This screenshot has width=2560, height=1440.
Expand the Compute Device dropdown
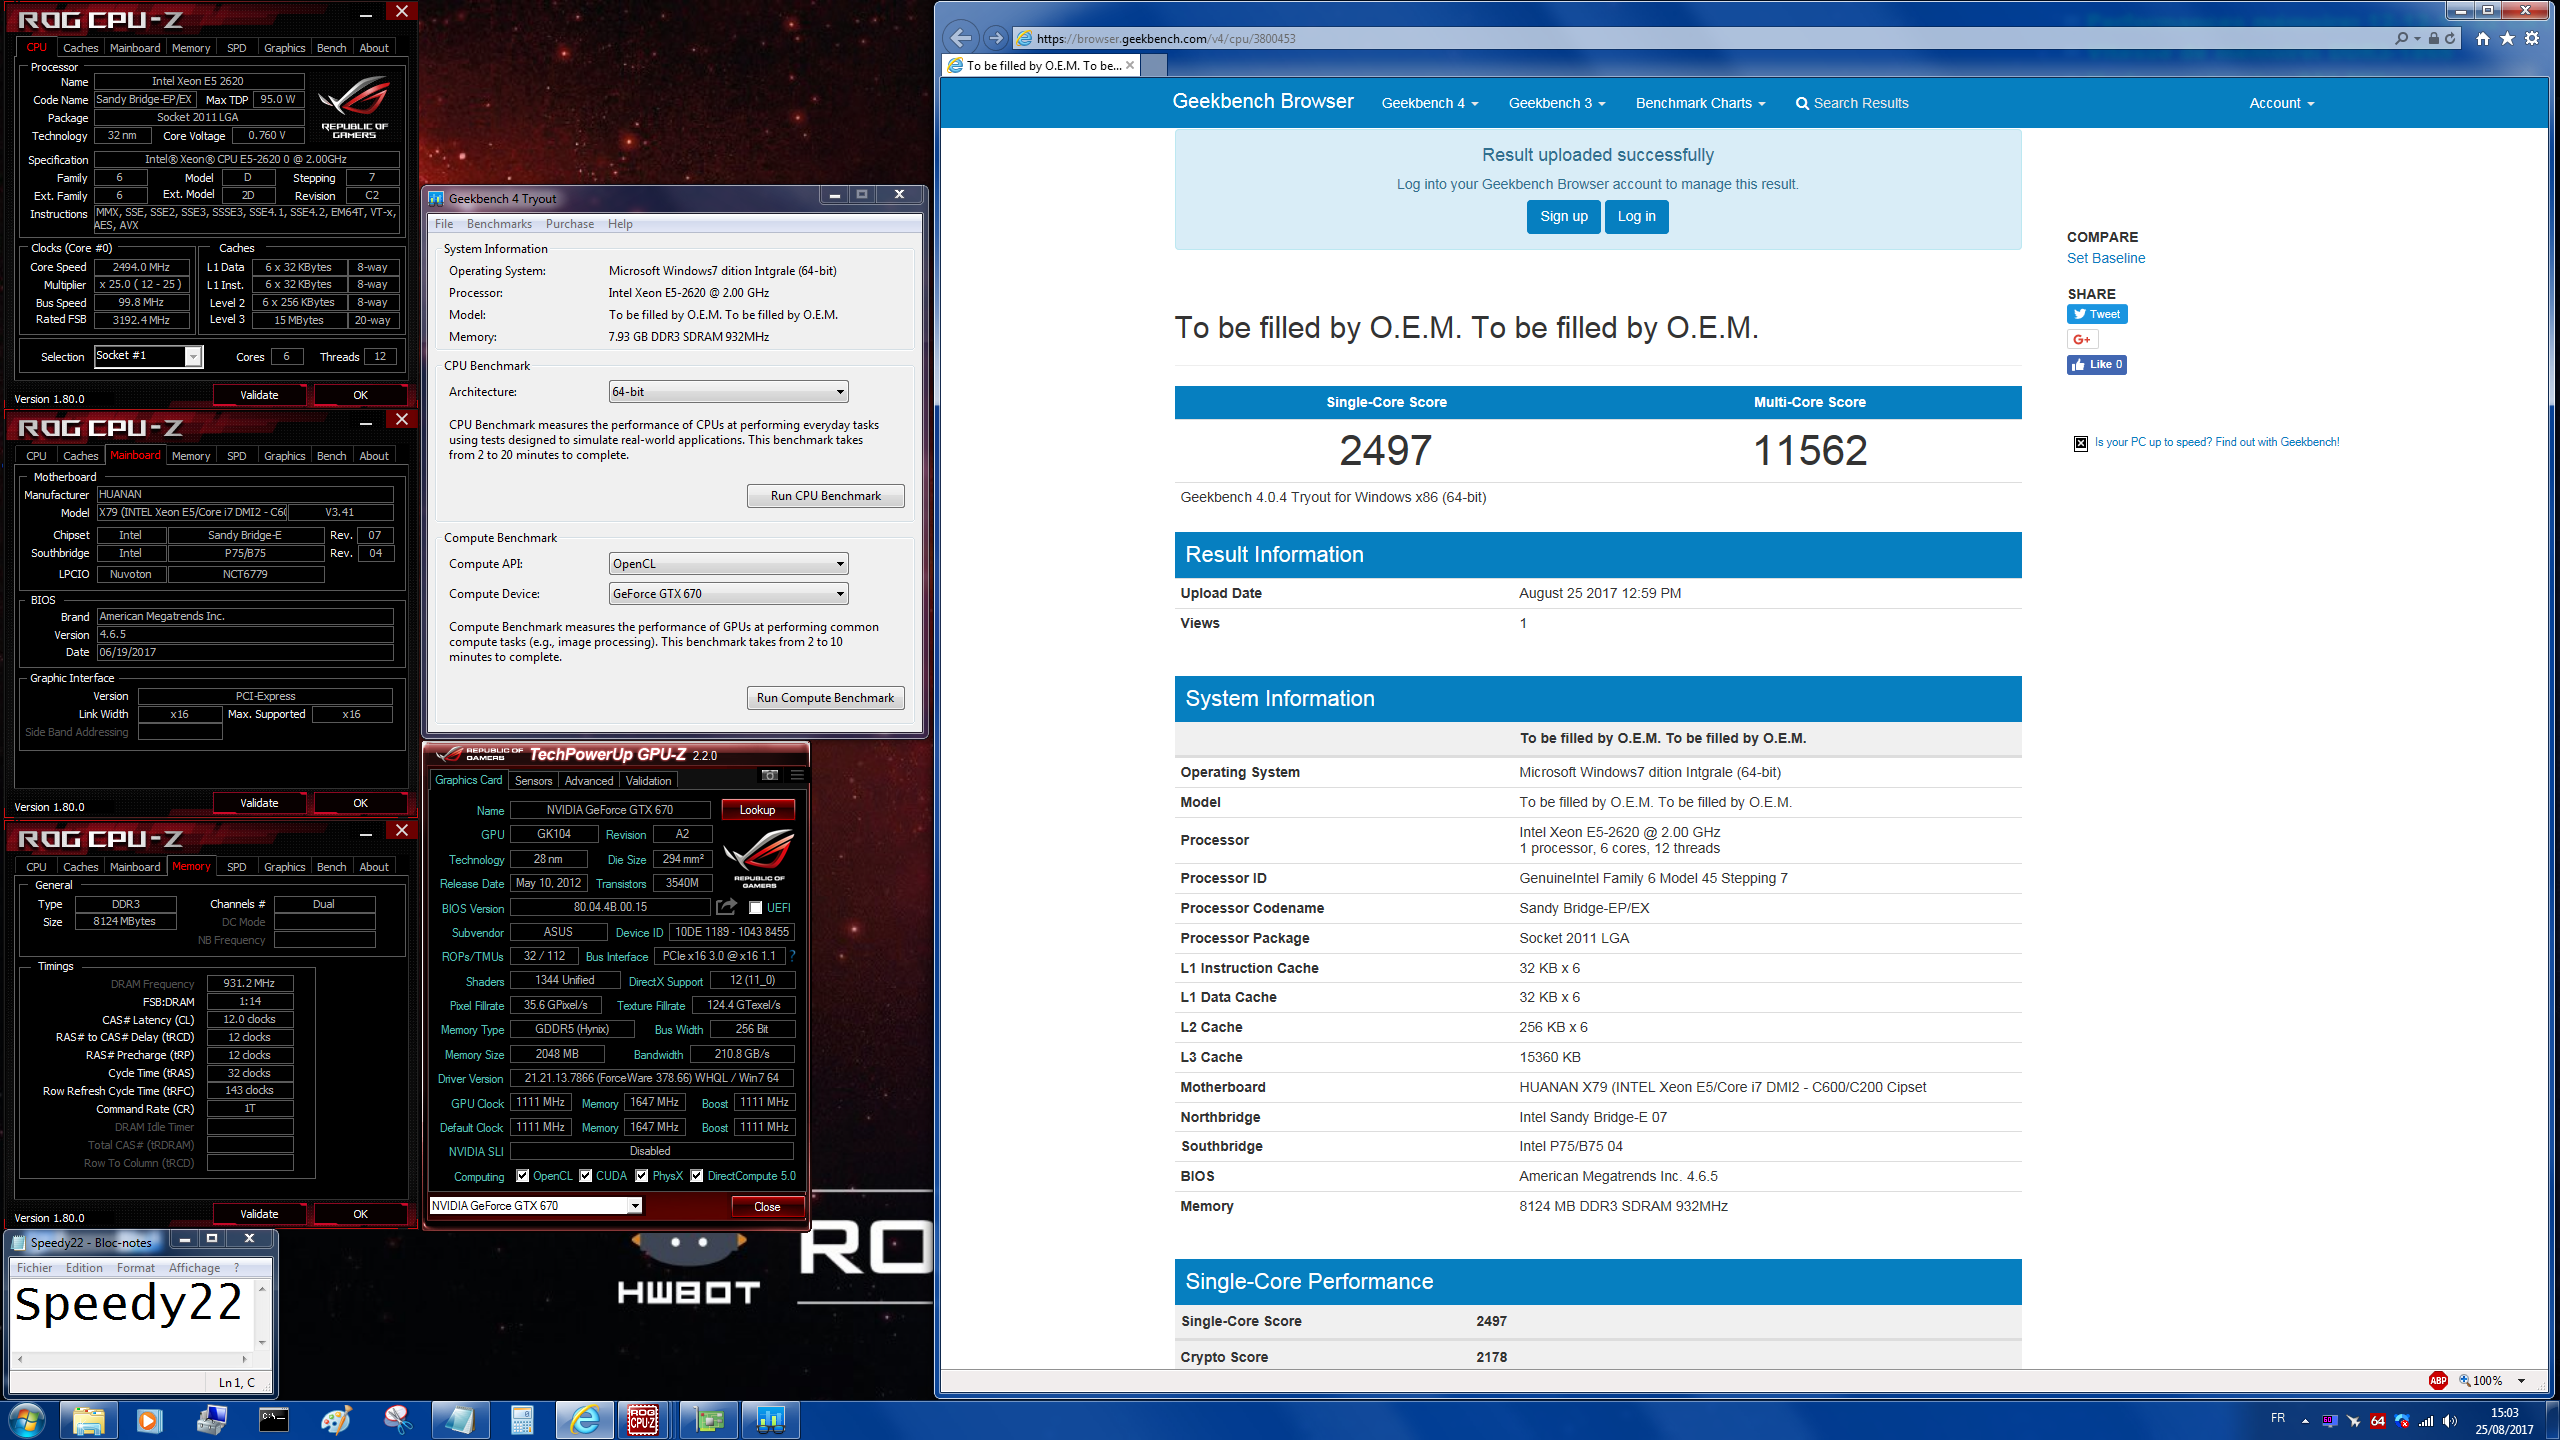729,594
